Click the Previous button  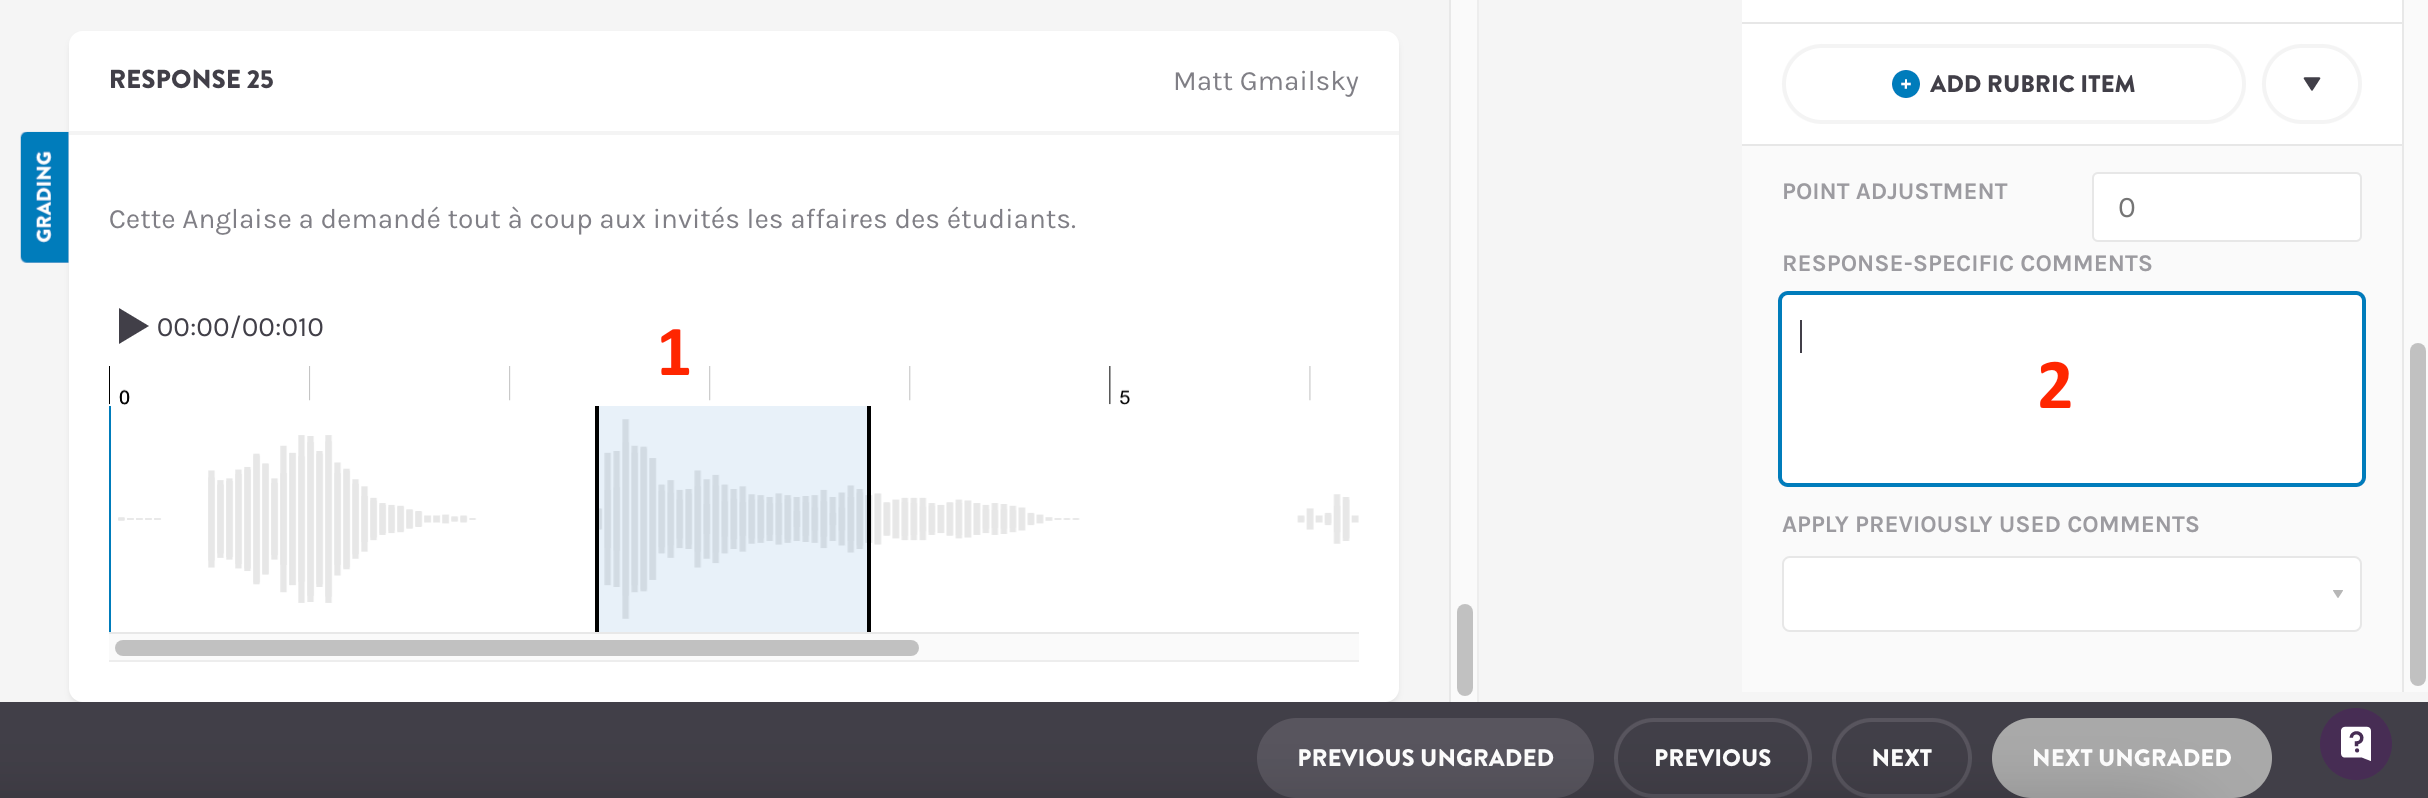1712,758
